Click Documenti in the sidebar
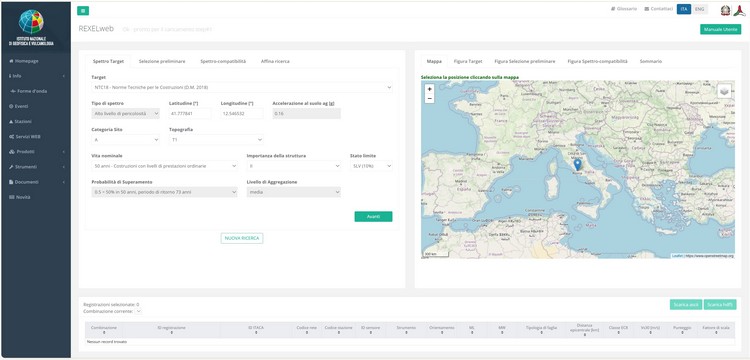 click(24, 182)
